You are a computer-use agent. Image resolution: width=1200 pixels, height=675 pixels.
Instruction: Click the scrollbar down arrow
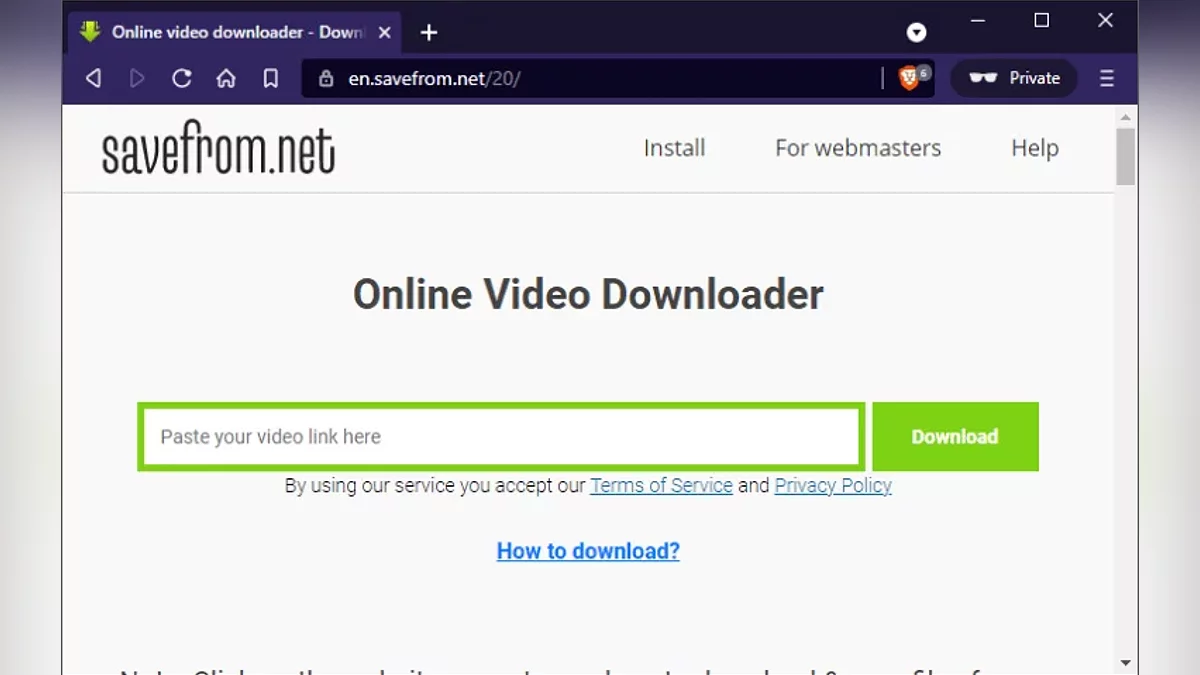(1126, 663)
